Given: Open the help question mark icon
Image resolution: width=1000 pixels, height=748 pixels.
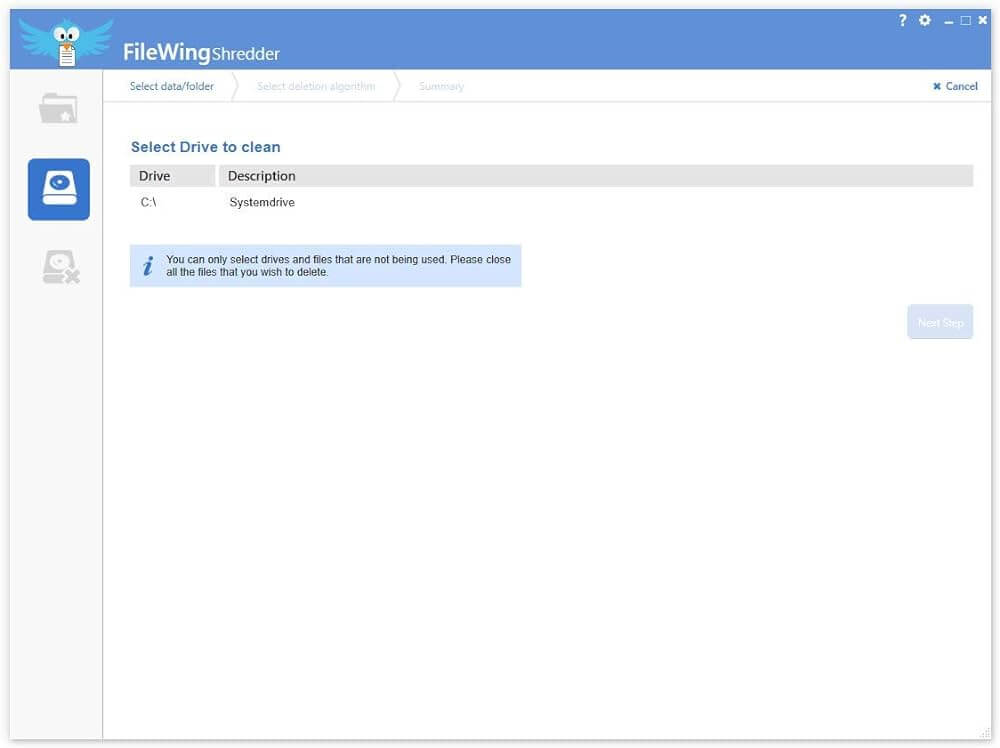Looking at the screenshot, I should coord(903,21).
